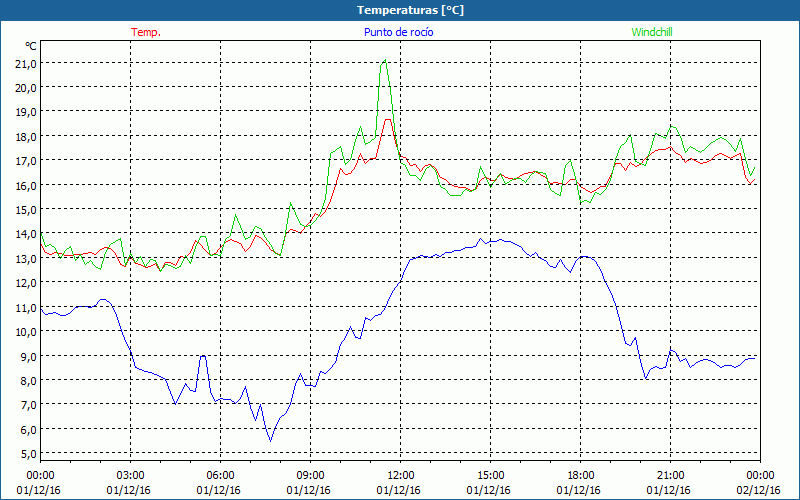This screenshot has height=500, width=800.
Task: Click the '09:00' time axis label
Action: pos(310,476)
